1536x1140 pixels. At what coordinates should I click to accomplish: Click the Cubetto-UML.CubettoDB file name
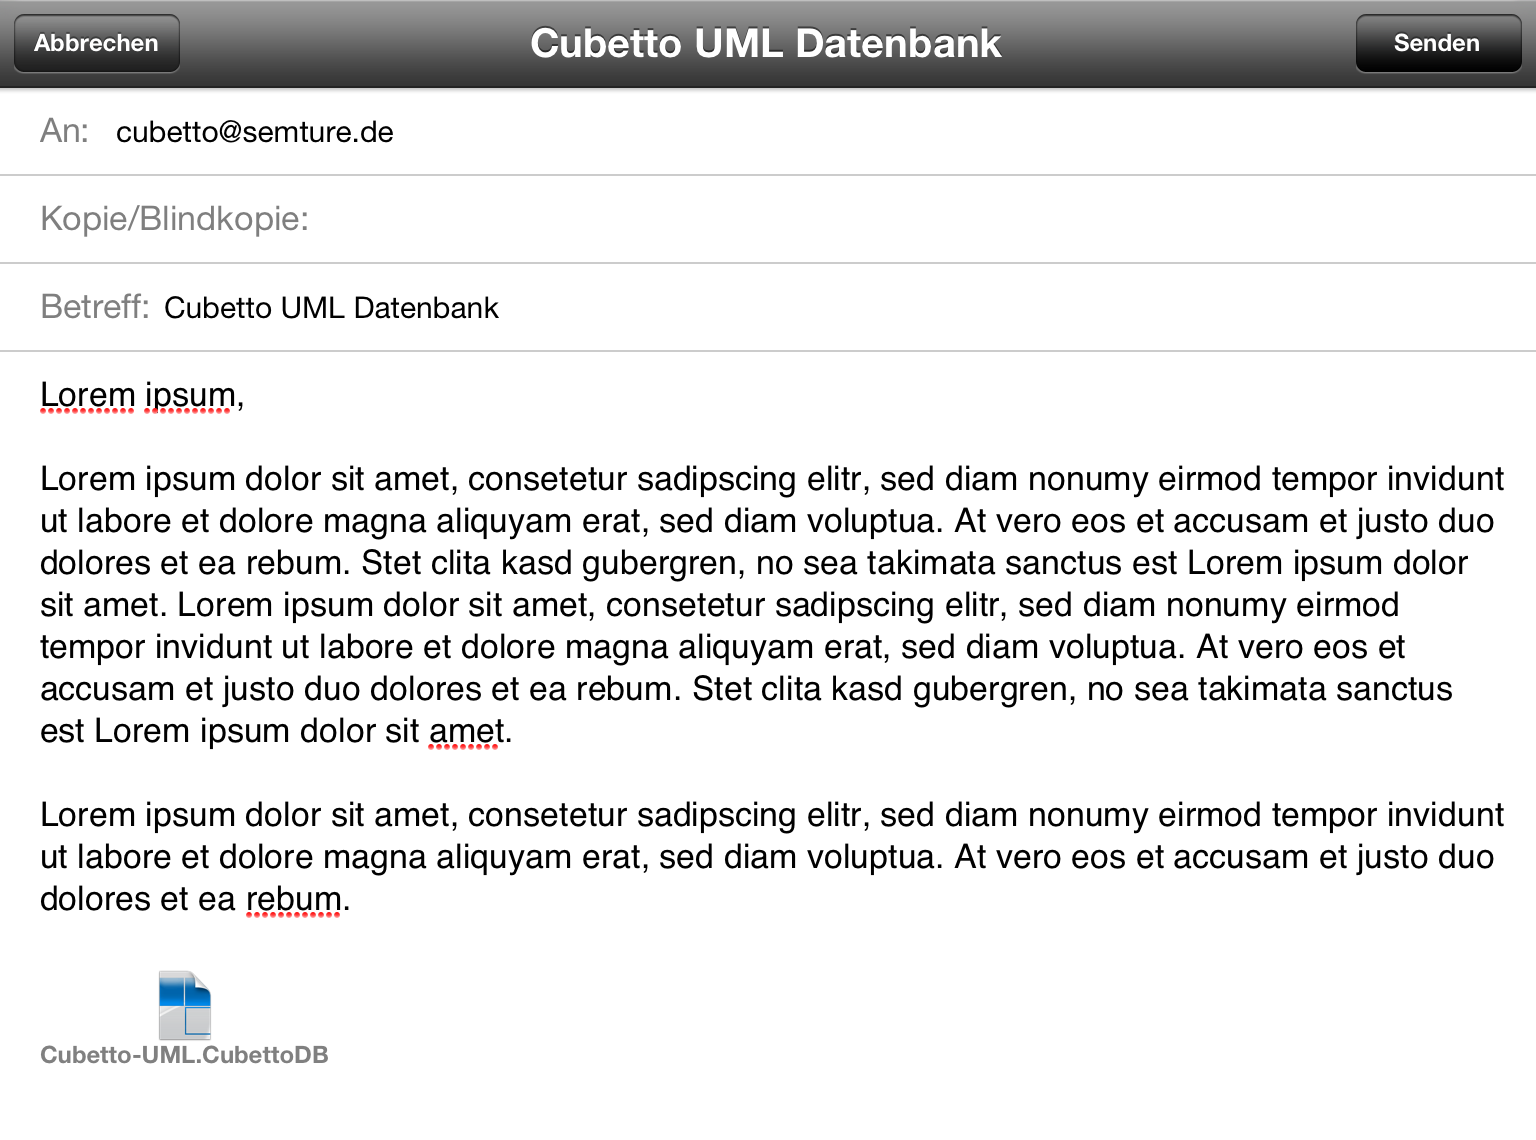click(x=184, y=1055)
